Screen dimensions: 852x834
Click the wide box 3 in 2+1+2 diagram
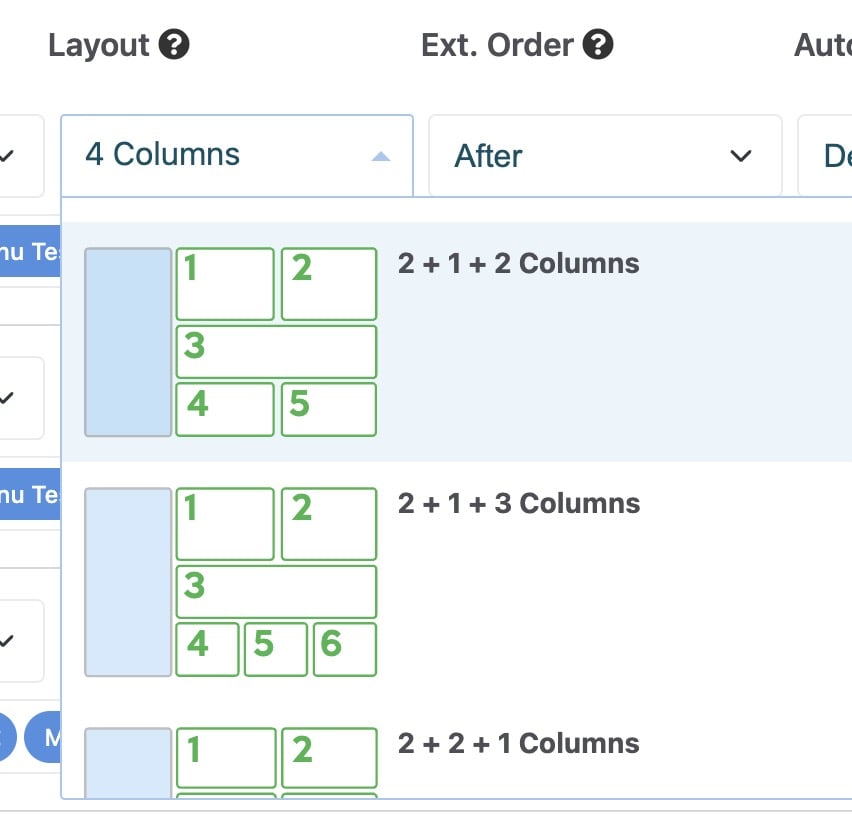(276, 351)
